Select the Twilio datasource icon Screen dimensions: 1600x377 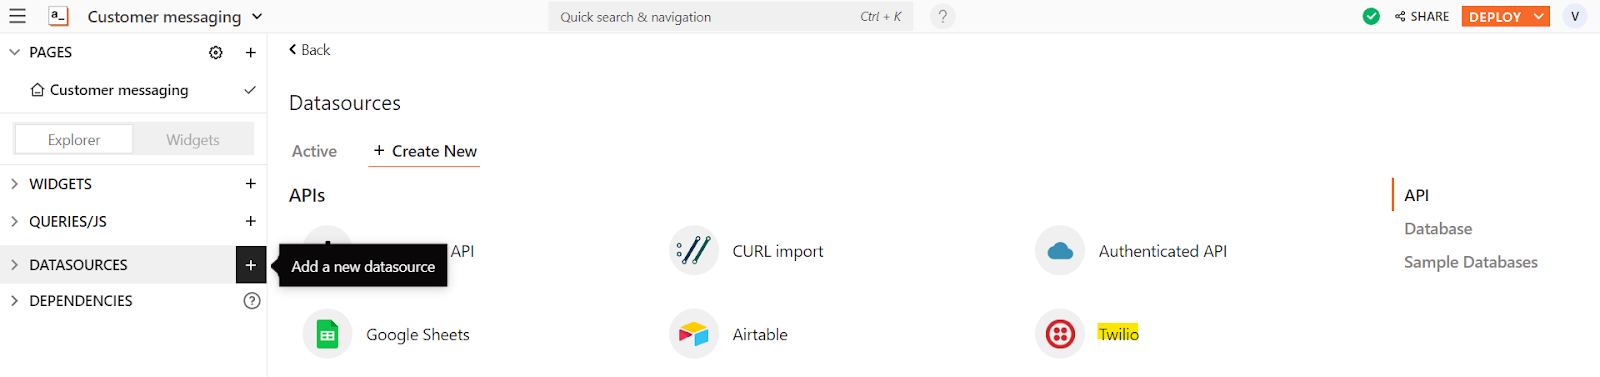[1060, 334]
